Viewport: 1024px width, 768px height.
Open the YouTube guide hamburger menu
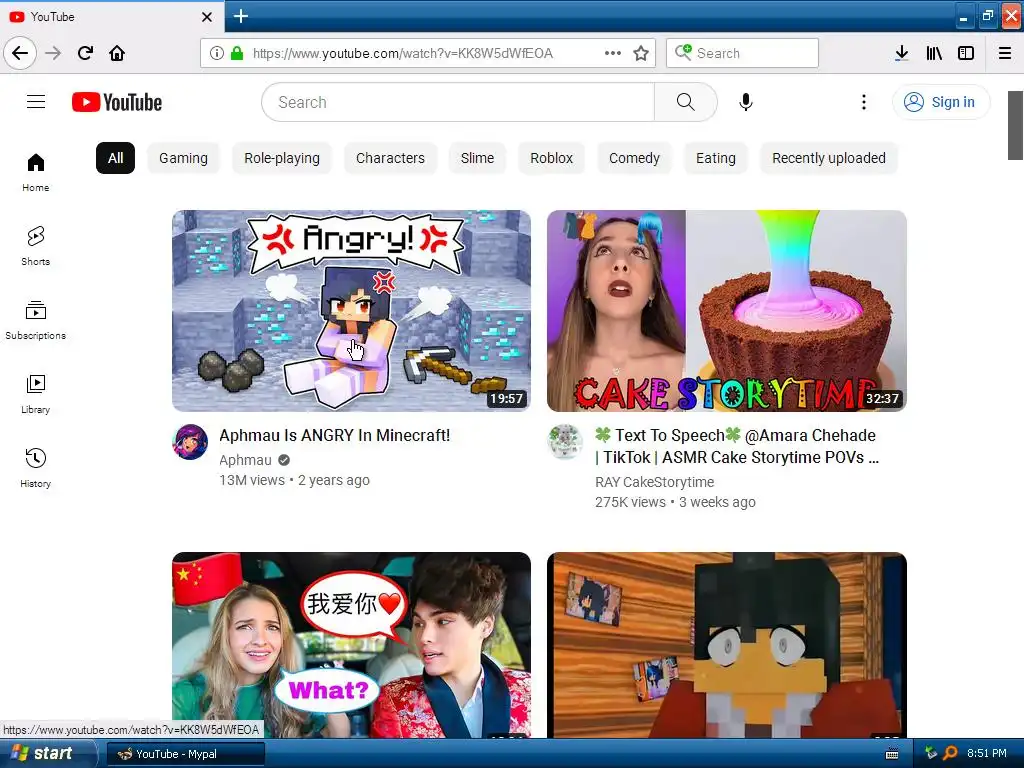(36, 102)
